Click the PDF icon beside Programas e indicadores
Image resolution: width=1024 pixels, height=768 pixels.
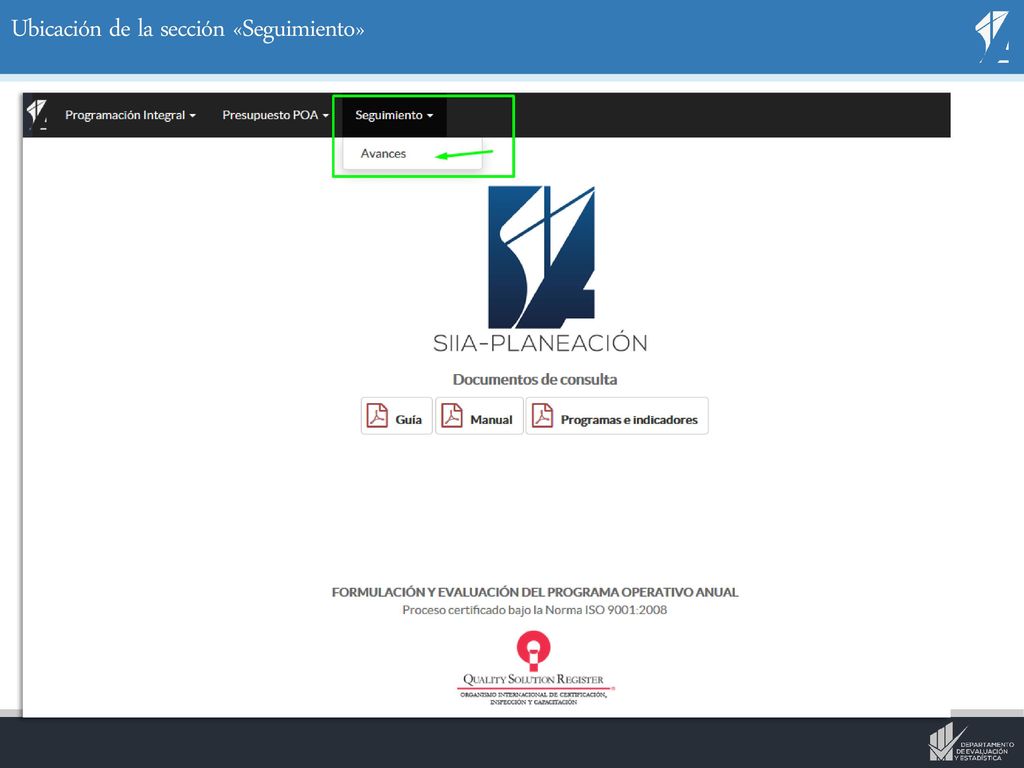(x=542, y=415)
